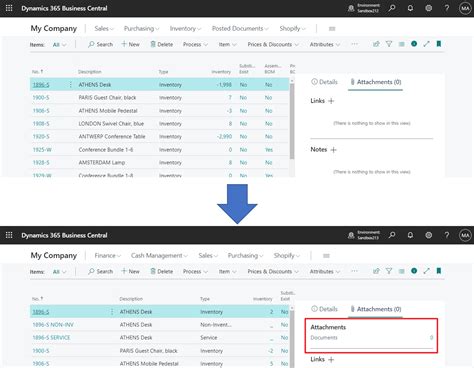Image resolution: width=474 pixels, height=368 pixels.
Task: Toggle FactBox info icon in upper screenshot
Action: [414, 44]
